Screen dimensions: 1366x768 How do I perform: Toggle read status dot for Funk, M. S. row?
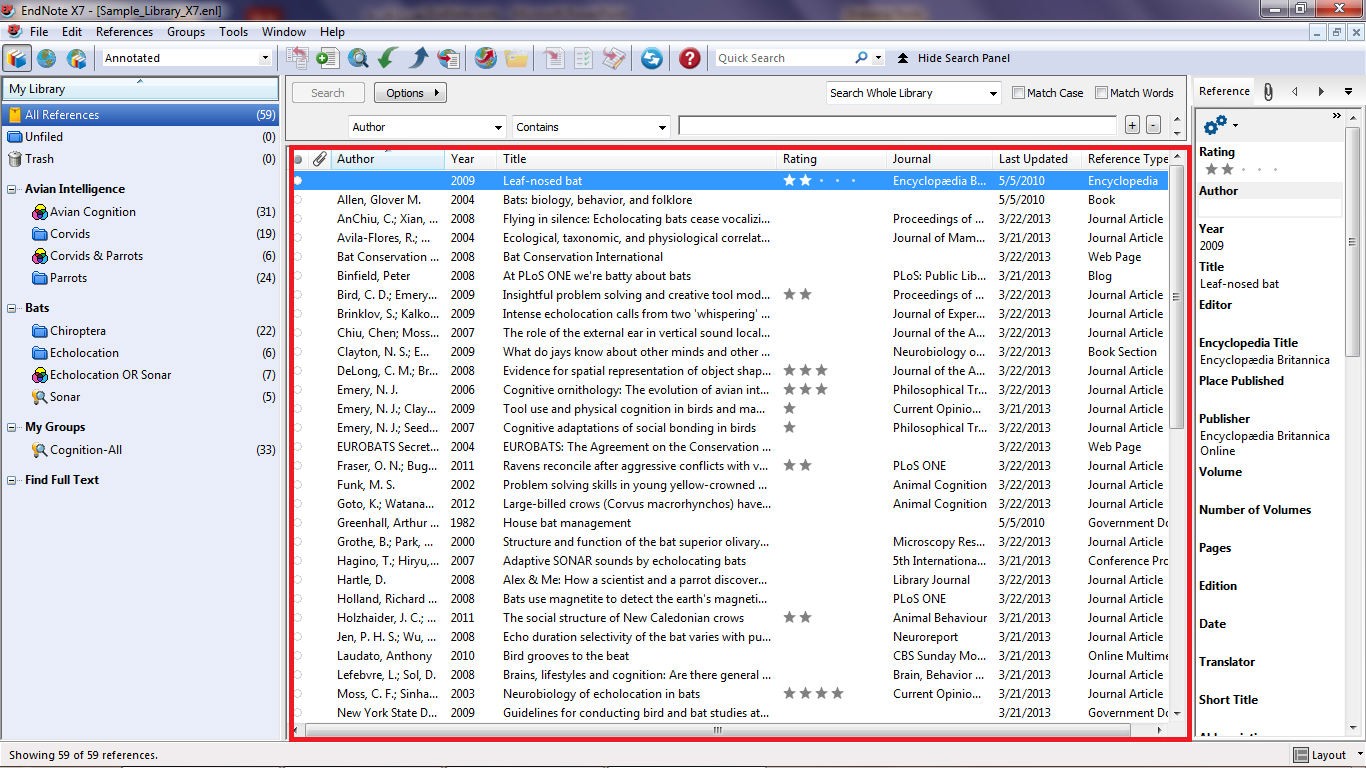point(298,485)
